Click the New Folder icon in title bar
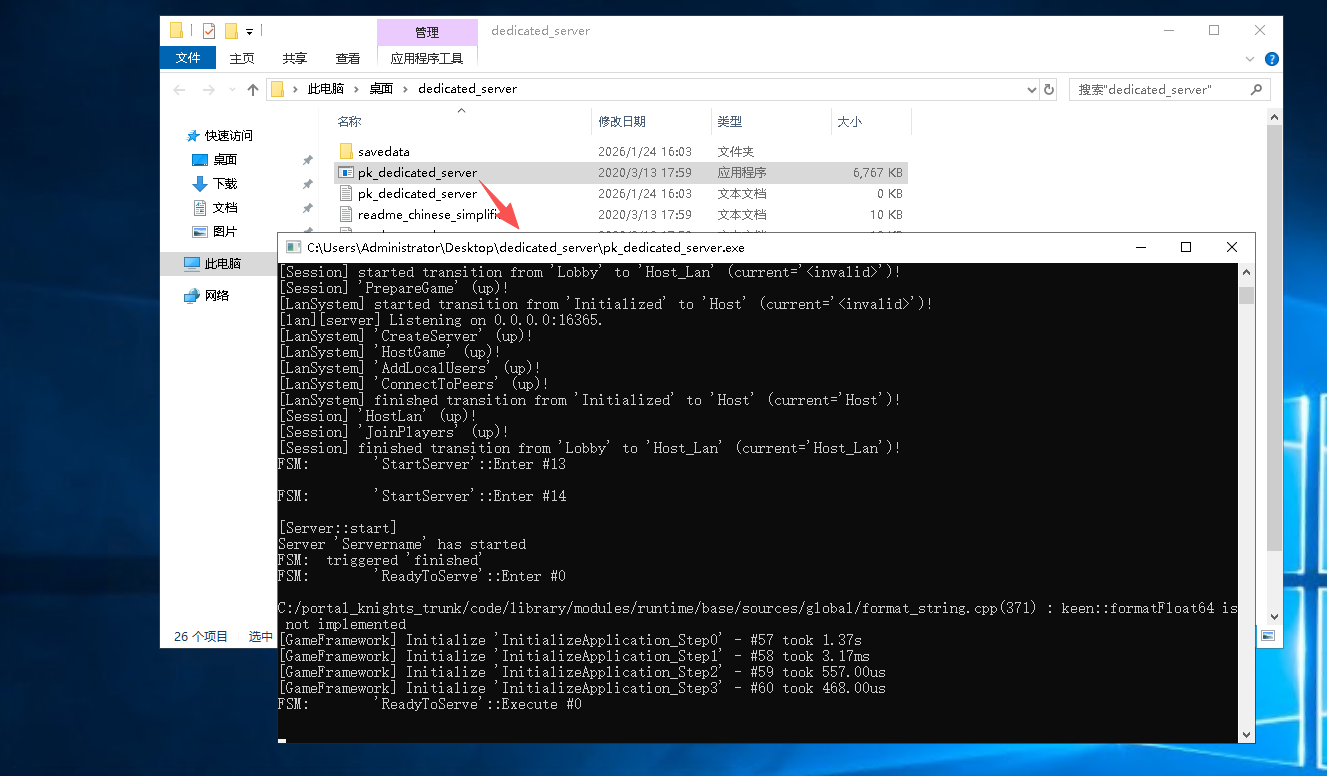This screenshot has width=1327, height=776. coord(231,31)
